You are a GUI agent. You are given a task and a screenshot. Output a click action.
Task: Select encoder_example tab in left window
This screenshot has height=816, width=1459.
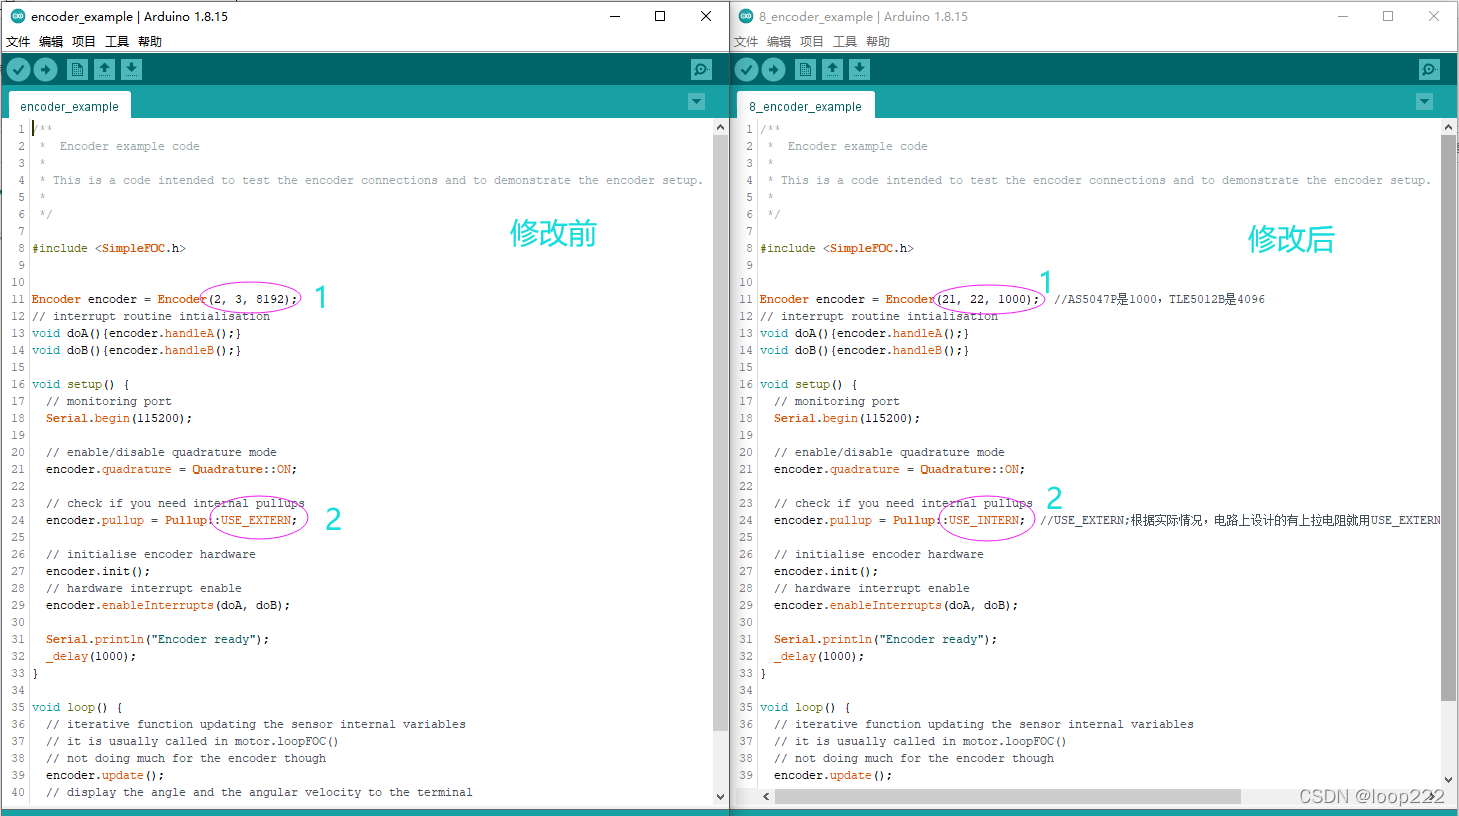click(x=69, y=106)
